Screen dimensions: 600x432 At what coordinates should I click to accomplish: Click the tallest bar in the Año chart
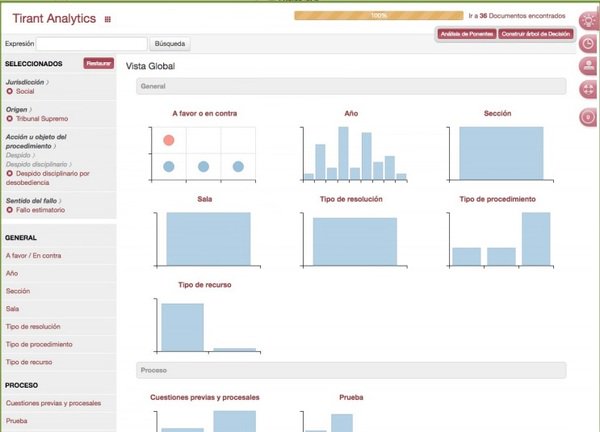point(343,153)
